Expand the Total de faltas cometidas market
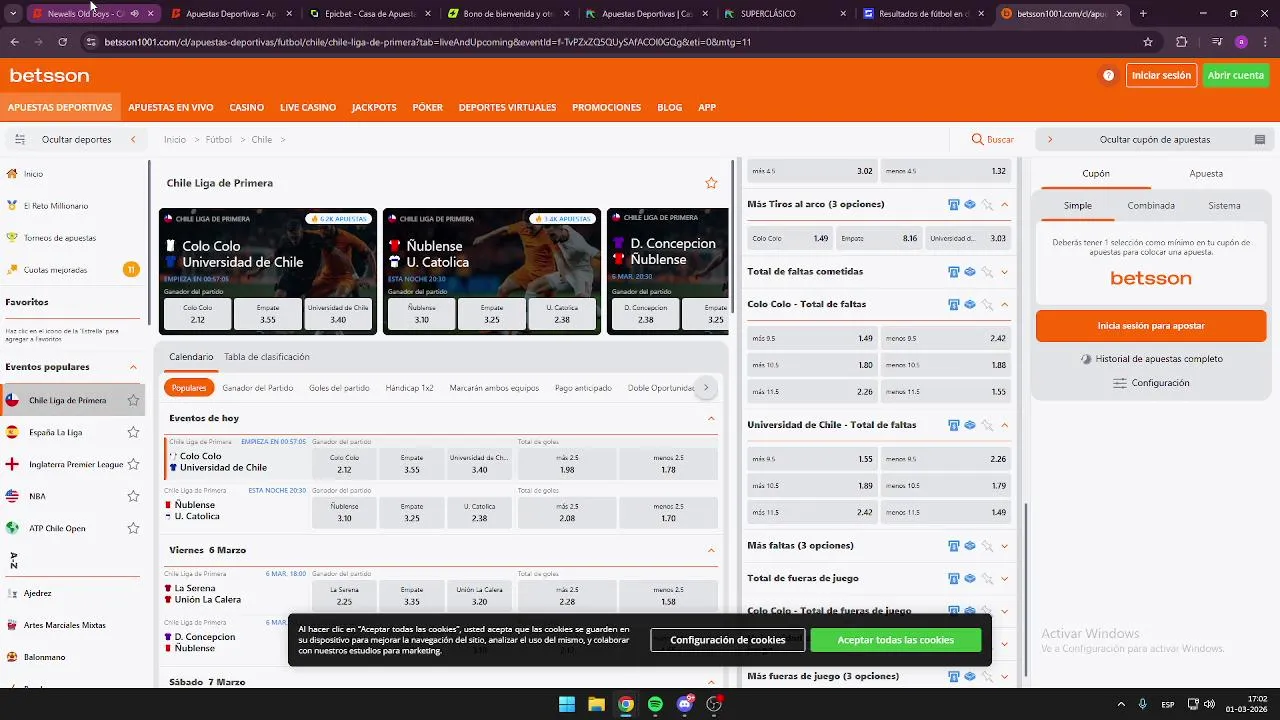The image size is (1280, 720). [1005, 271]
